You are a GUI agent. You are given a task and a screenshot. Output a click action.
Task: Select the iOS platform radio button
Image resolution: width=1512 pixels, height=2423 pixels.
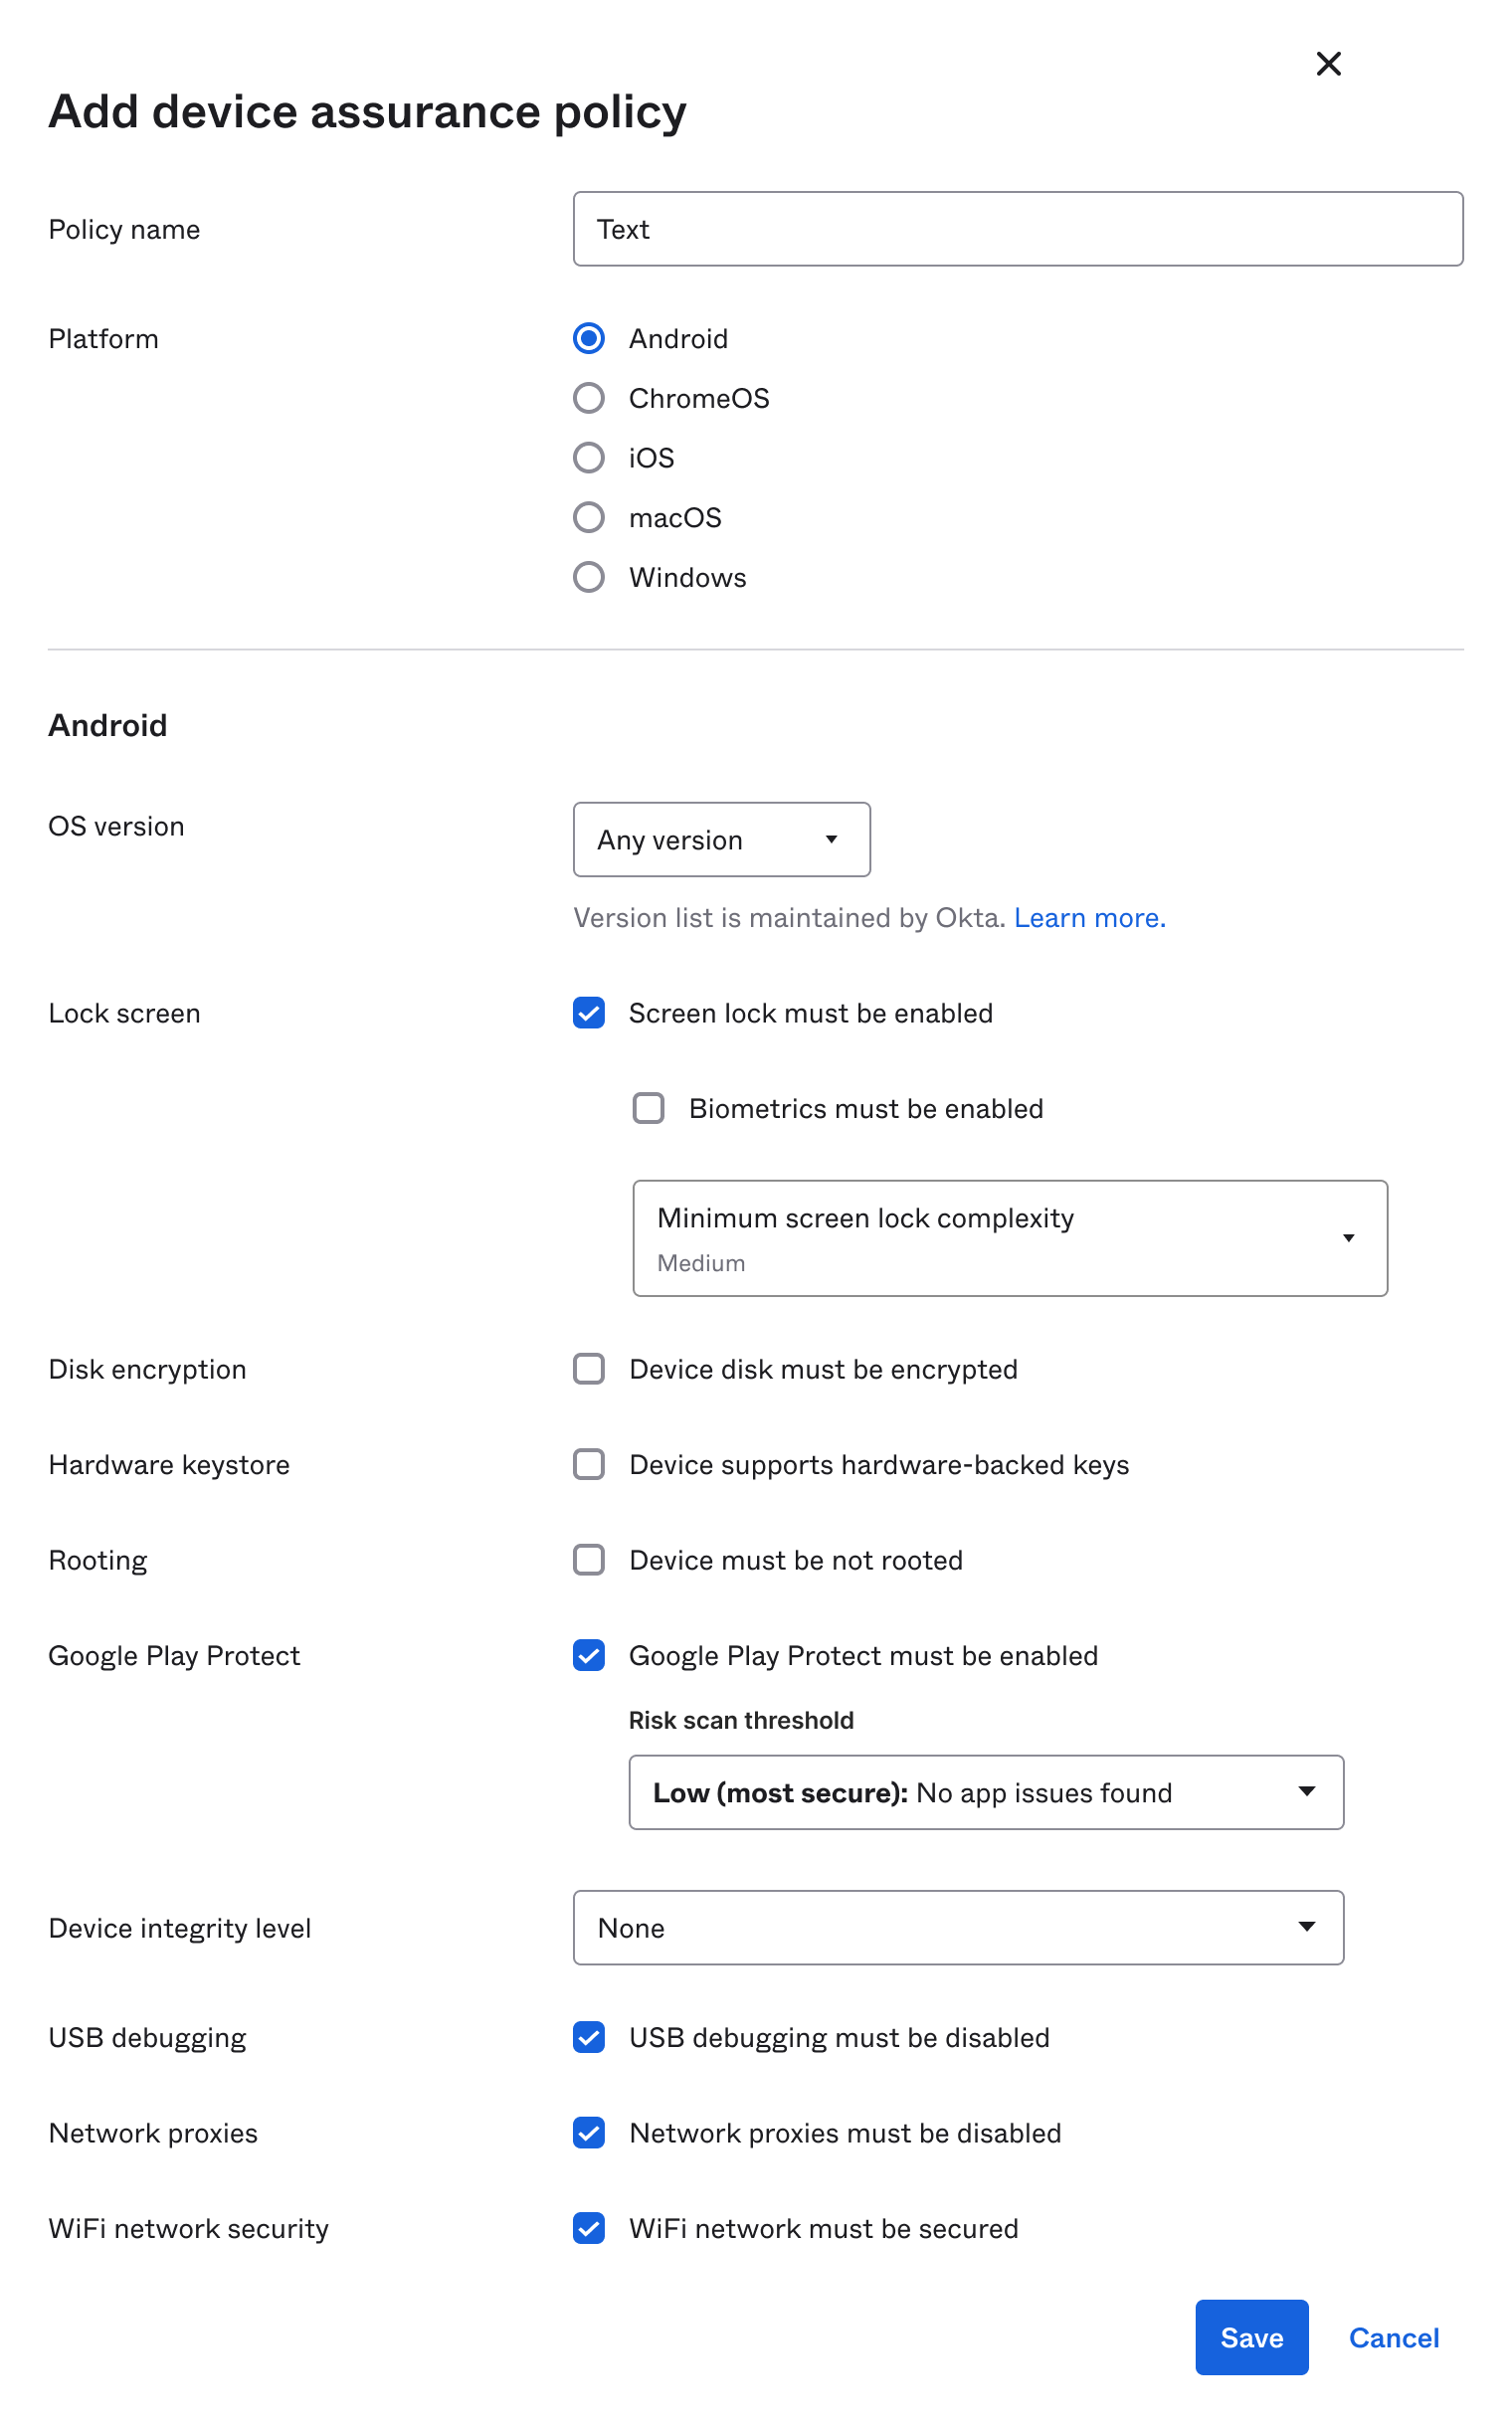tap(589, 458)
